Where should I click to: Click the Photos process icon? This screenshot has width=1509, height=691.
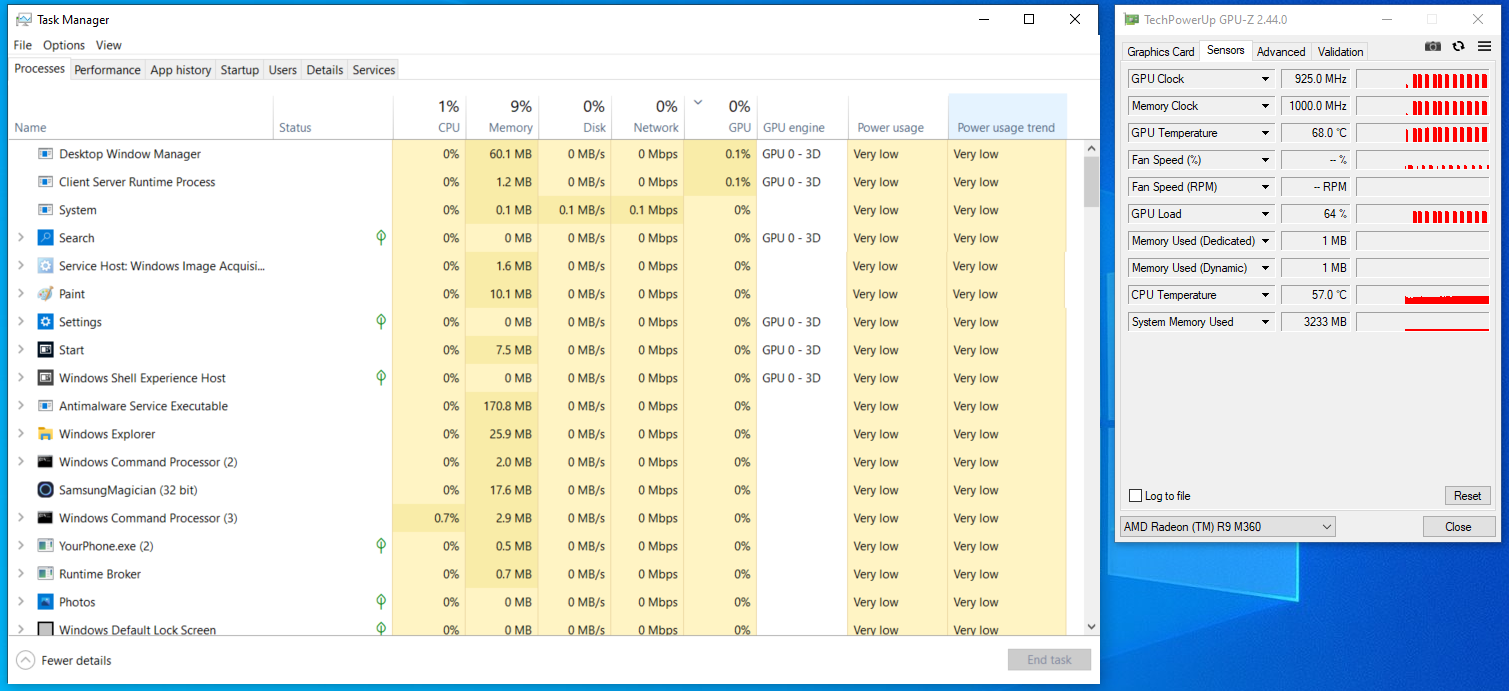(45, 602)
